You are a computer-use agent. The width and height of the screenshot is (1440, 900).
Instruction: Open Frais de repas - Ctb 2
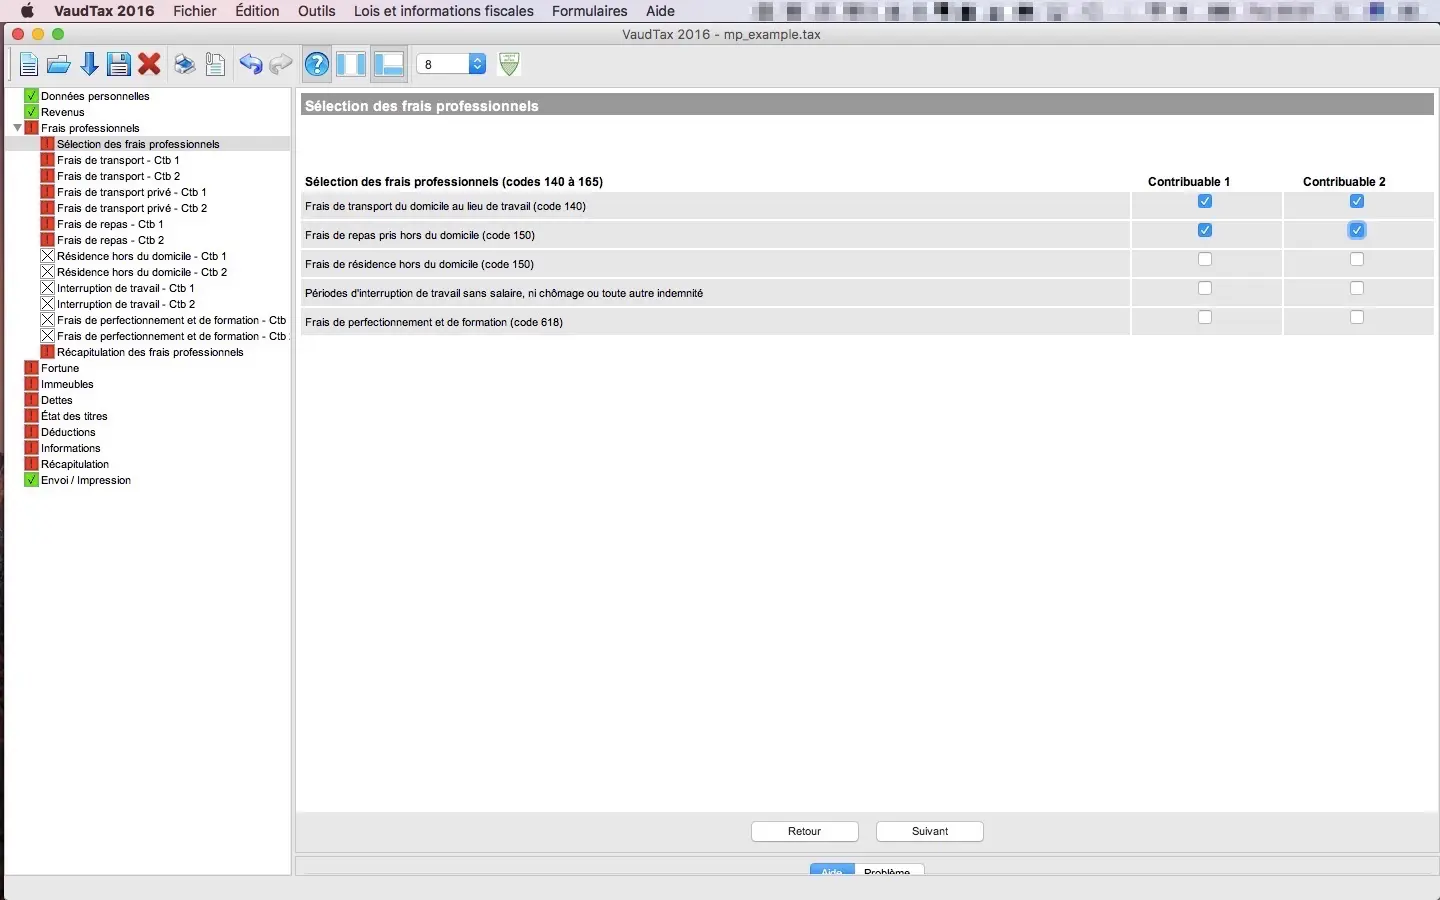(111, 240)
